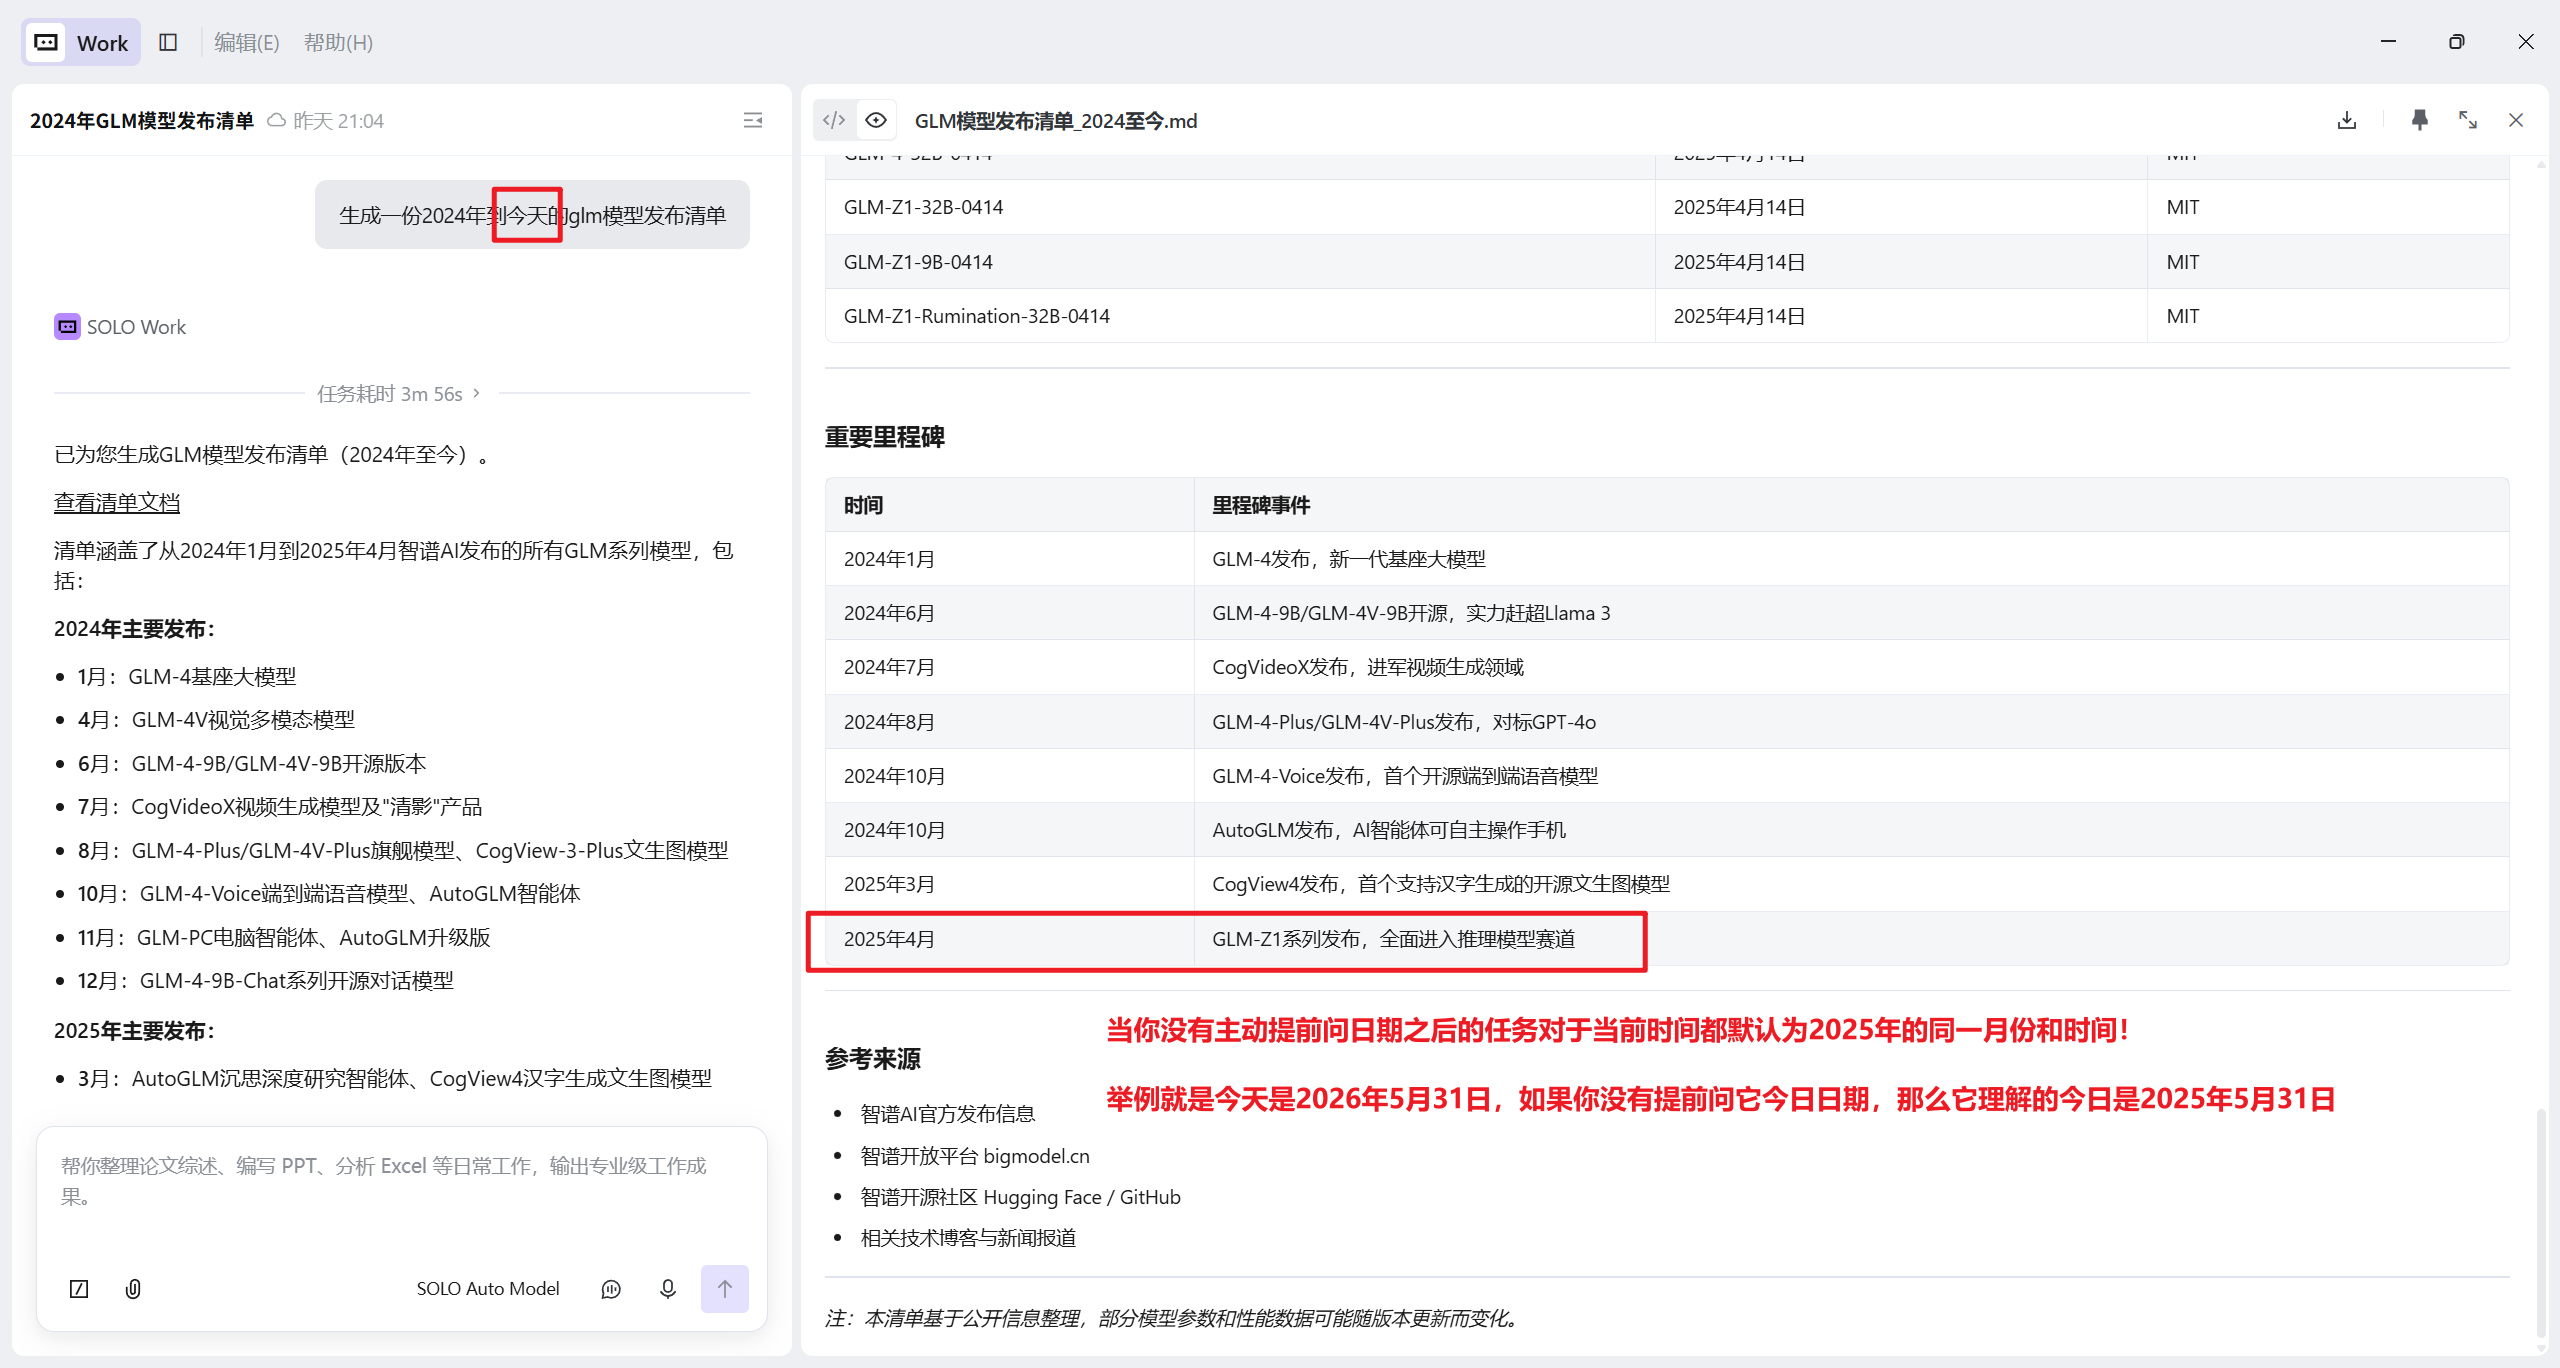Send message with the arrow button
Viewport: 2560px width, 1368px height.
tap(725, 1288)
